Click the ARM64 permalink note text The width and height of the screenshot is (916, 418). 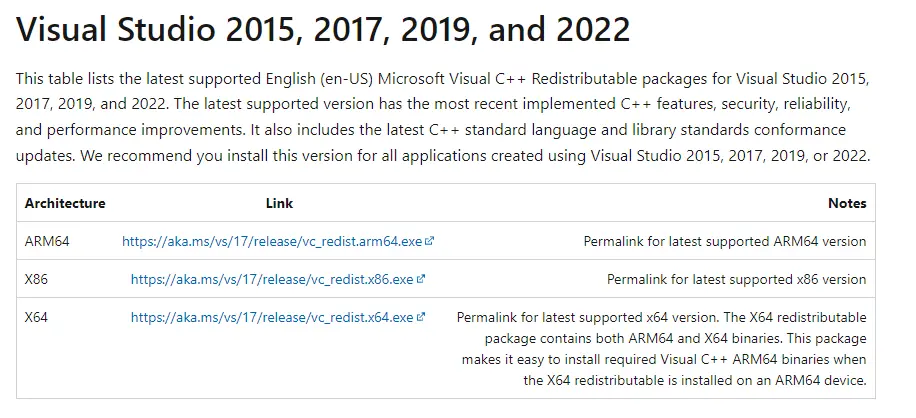click(725, 241)
